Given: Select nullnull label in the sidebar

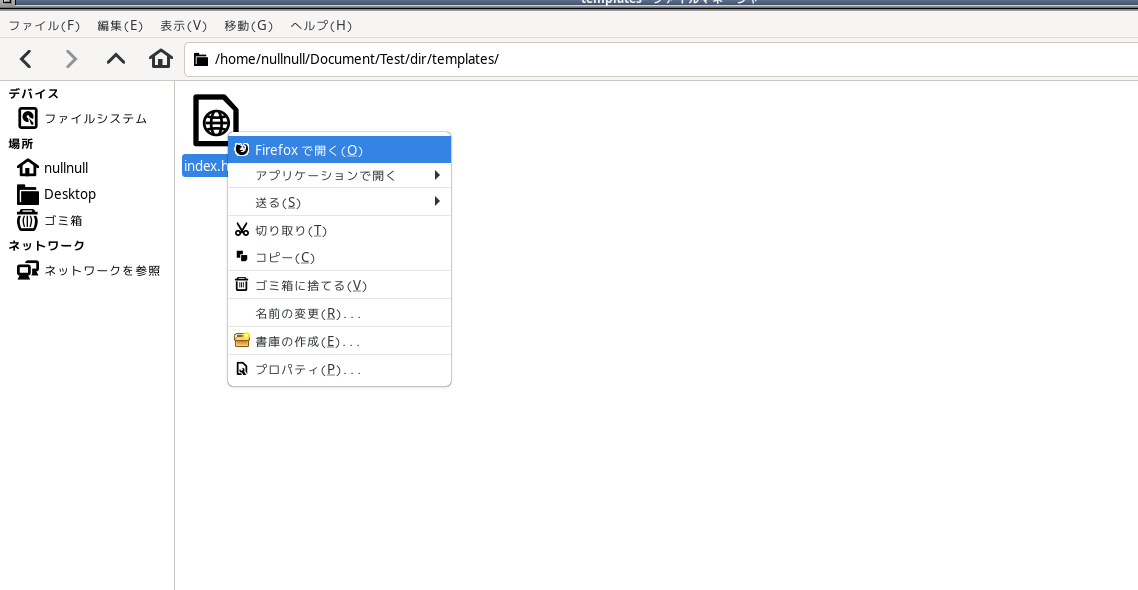Looking at the screenshot, I should coord(66,168).
